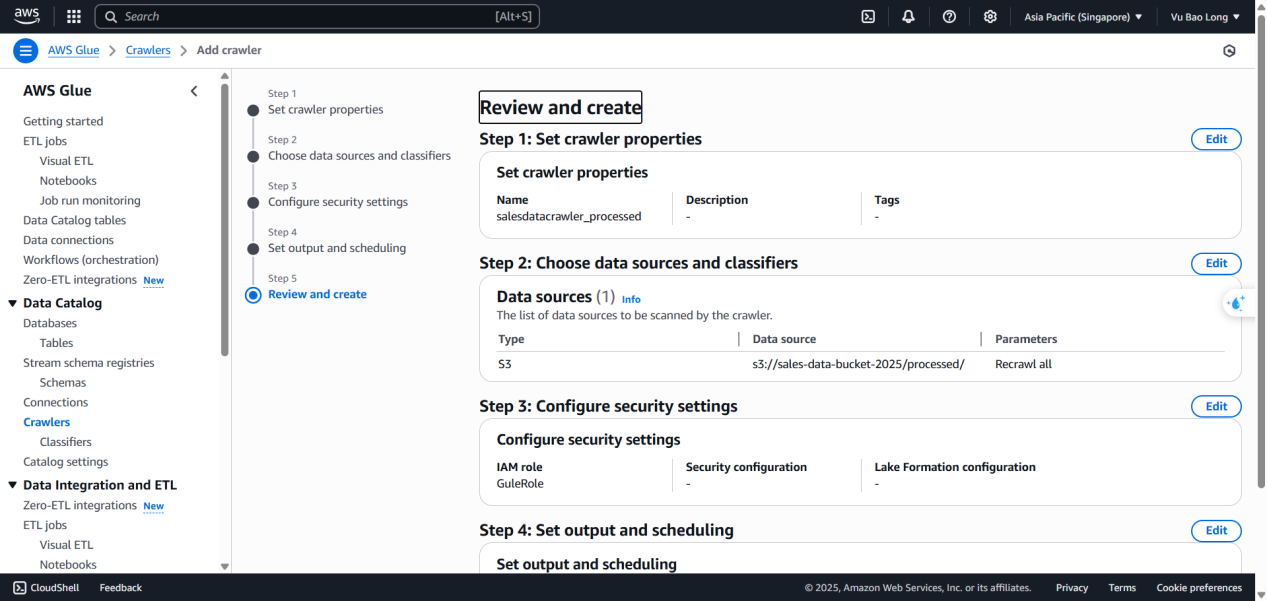Image resolution: width=1267 pixels, height=601 pixels.
Task: Open Schemas in the sidebar
Action: click(x=63, y=383)
